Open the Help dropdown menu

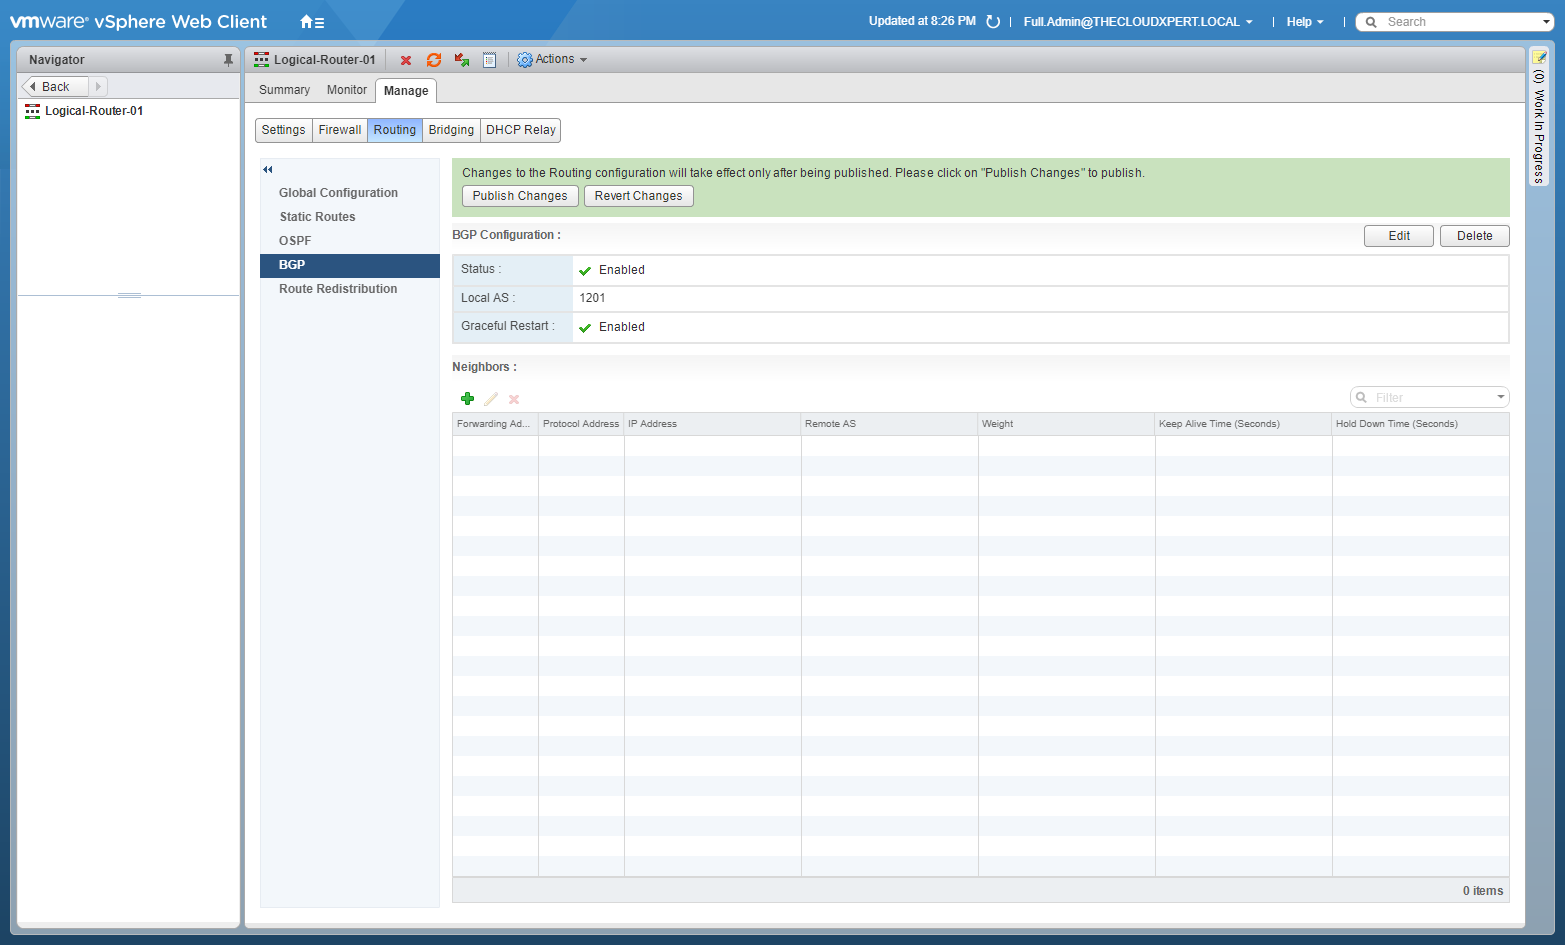tap(1304, 22)
